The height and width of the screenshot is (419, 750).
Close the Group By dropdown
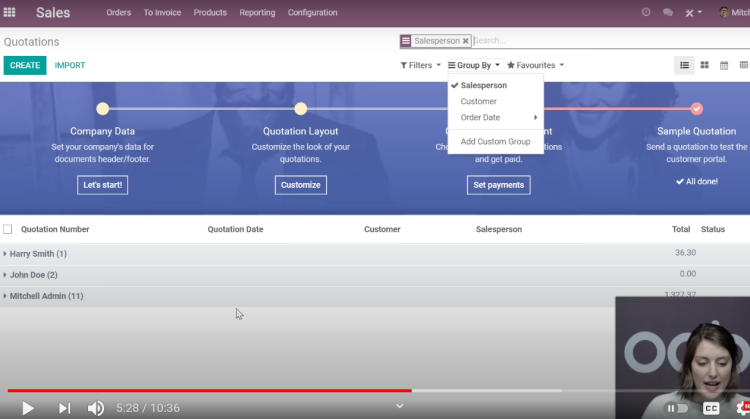(474, 65)
